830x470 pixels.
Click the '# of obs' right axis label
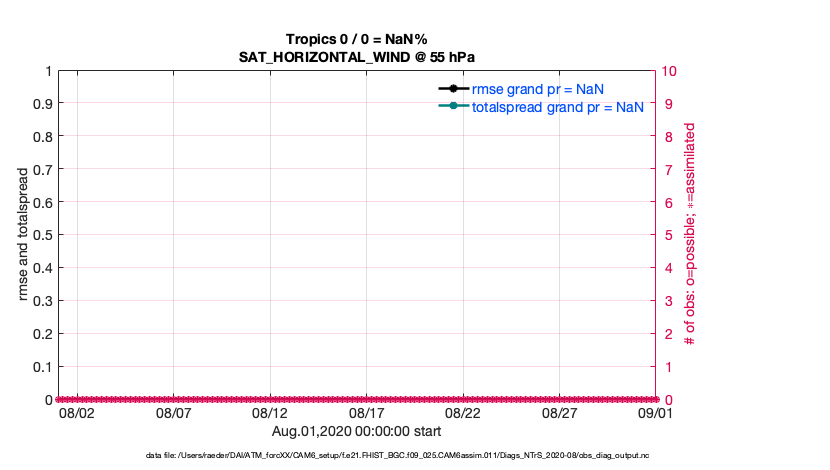(x=690, y=235)
